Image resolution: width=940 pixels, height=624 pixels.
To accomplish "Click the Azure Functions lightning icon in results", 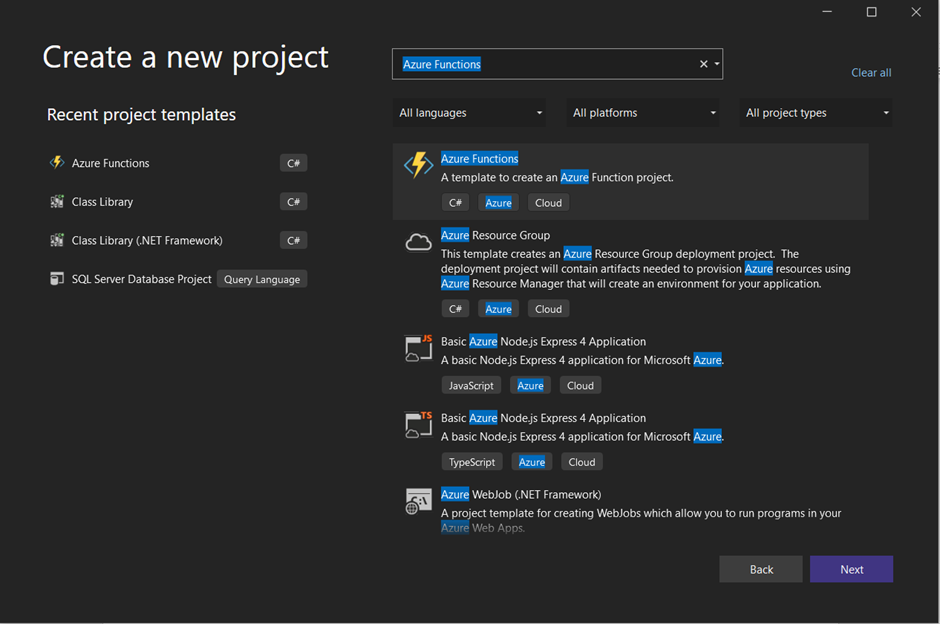I will [418, 164].
